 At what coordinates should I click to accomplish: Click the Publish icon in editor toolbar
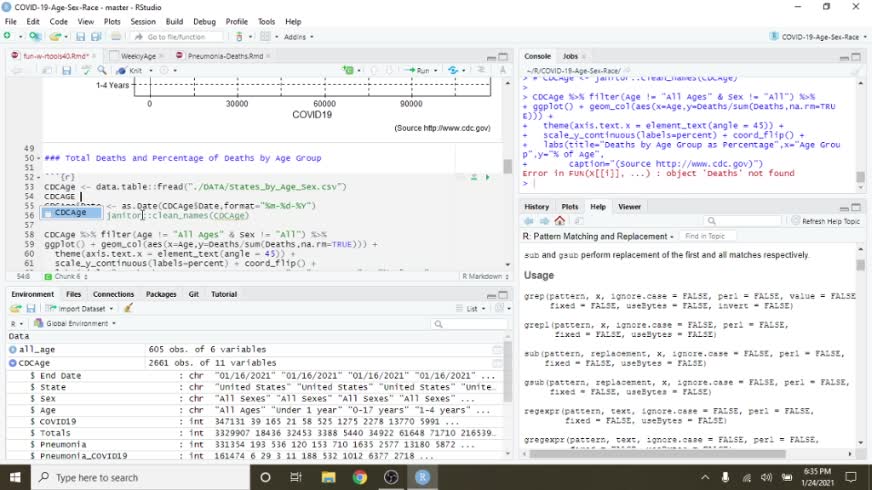(x=453, y=71)
